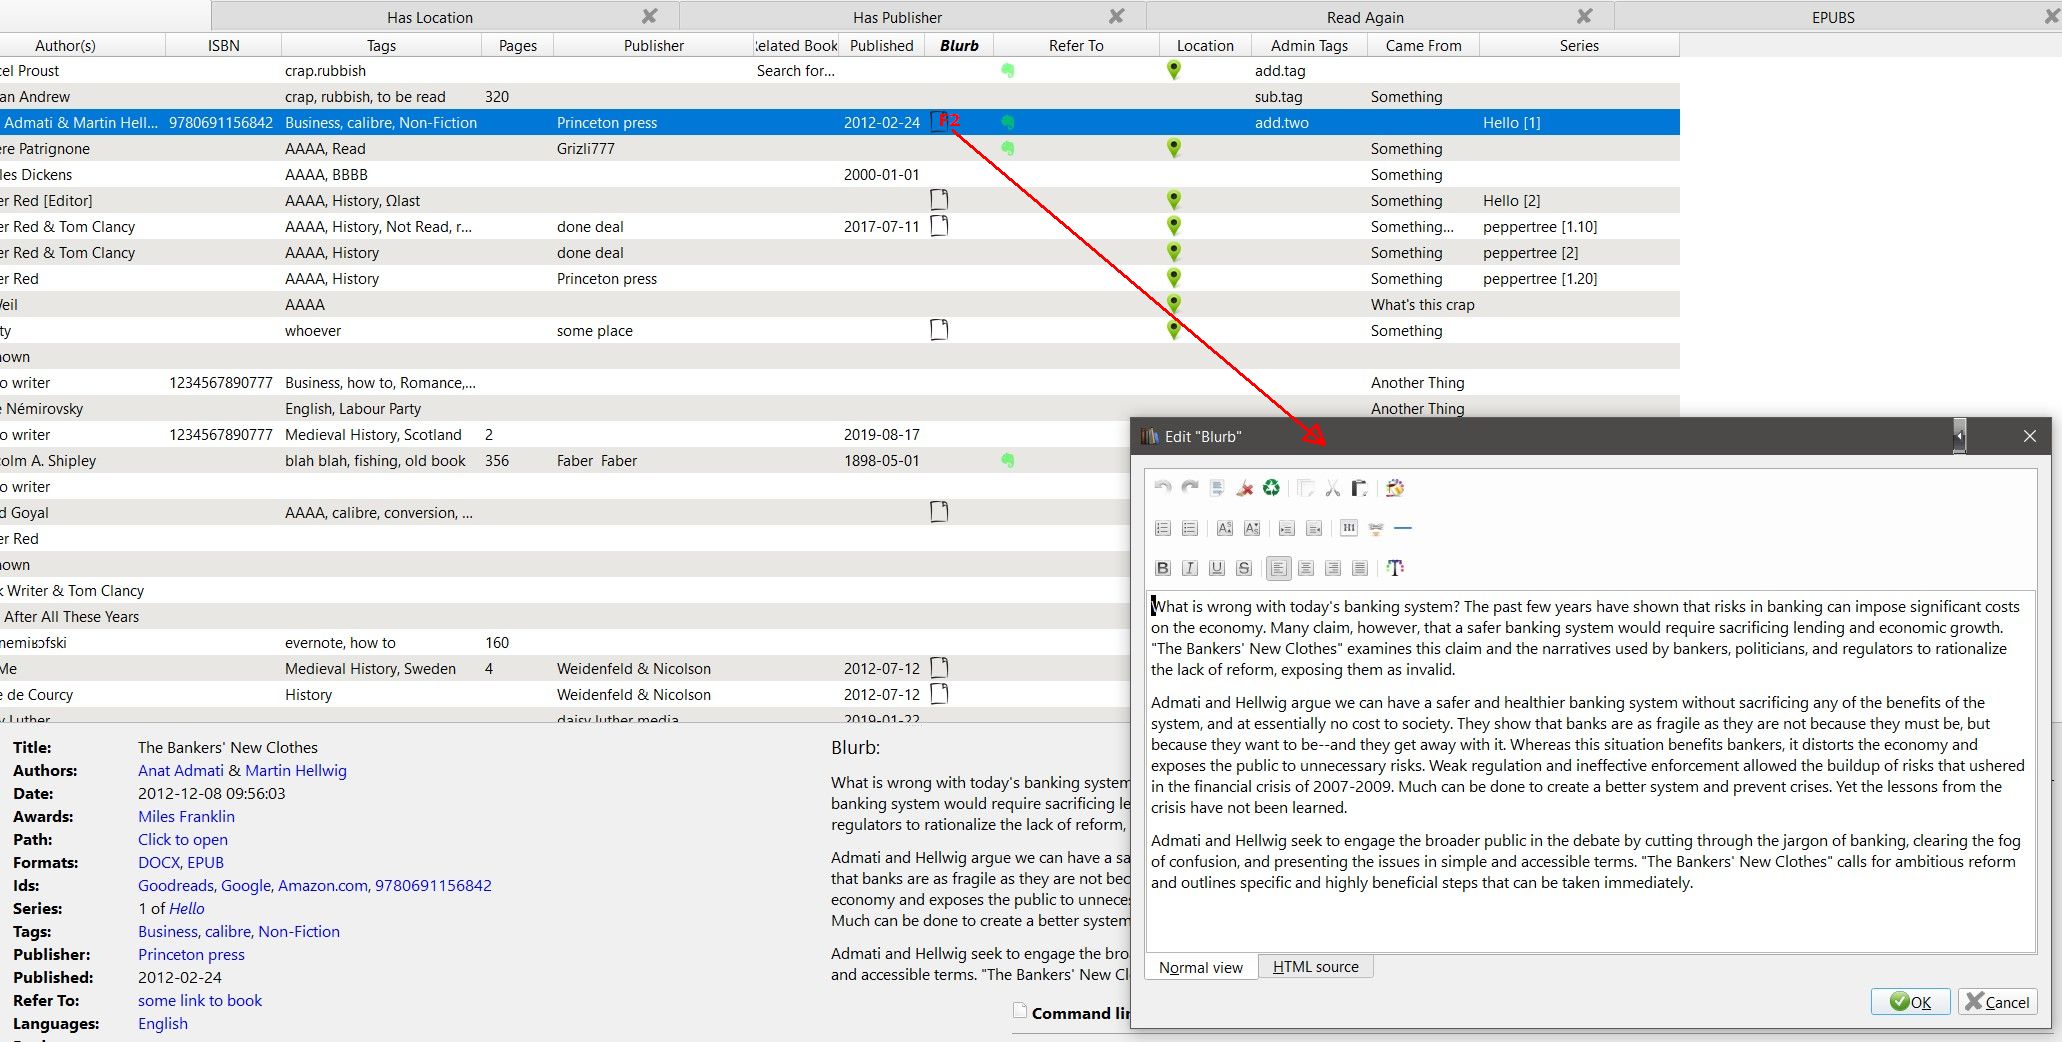Toggle italic formatting
The width and height of the screenshot is (2062, 1042).
pyautogui.click(x=1190, y=568)
